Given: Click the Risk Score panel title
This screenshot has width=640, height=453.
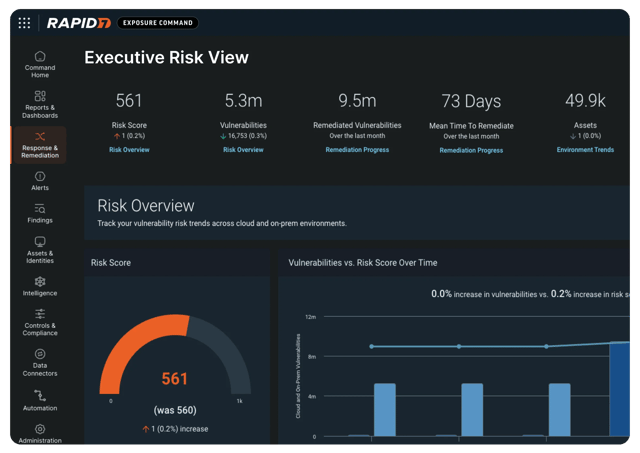Looking at the screenshot, I should (x=111, y=263).
